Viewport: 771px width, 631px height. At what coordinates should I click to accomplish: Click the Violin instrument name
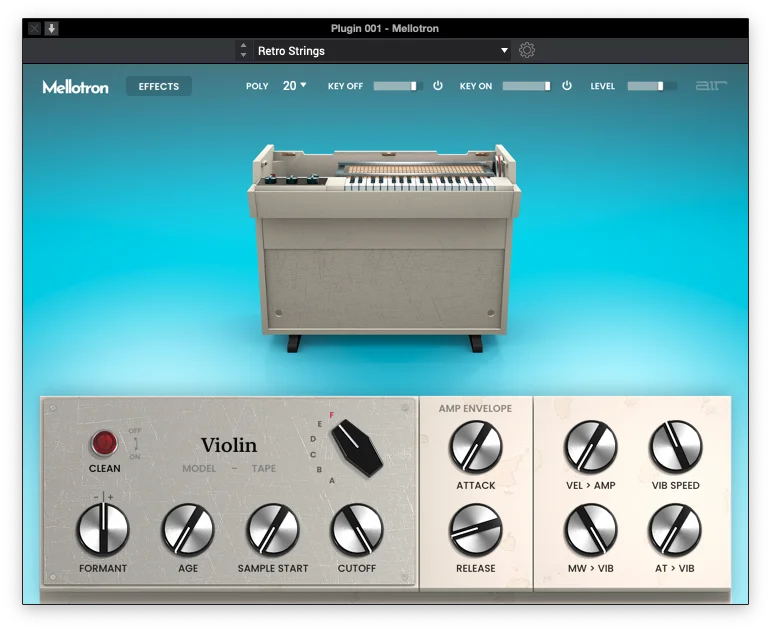(229, 445)
